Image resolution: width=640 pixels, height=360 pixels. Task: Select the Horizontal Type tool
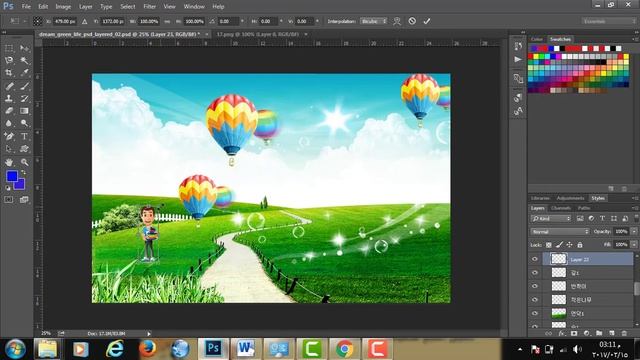coord(24,136)
